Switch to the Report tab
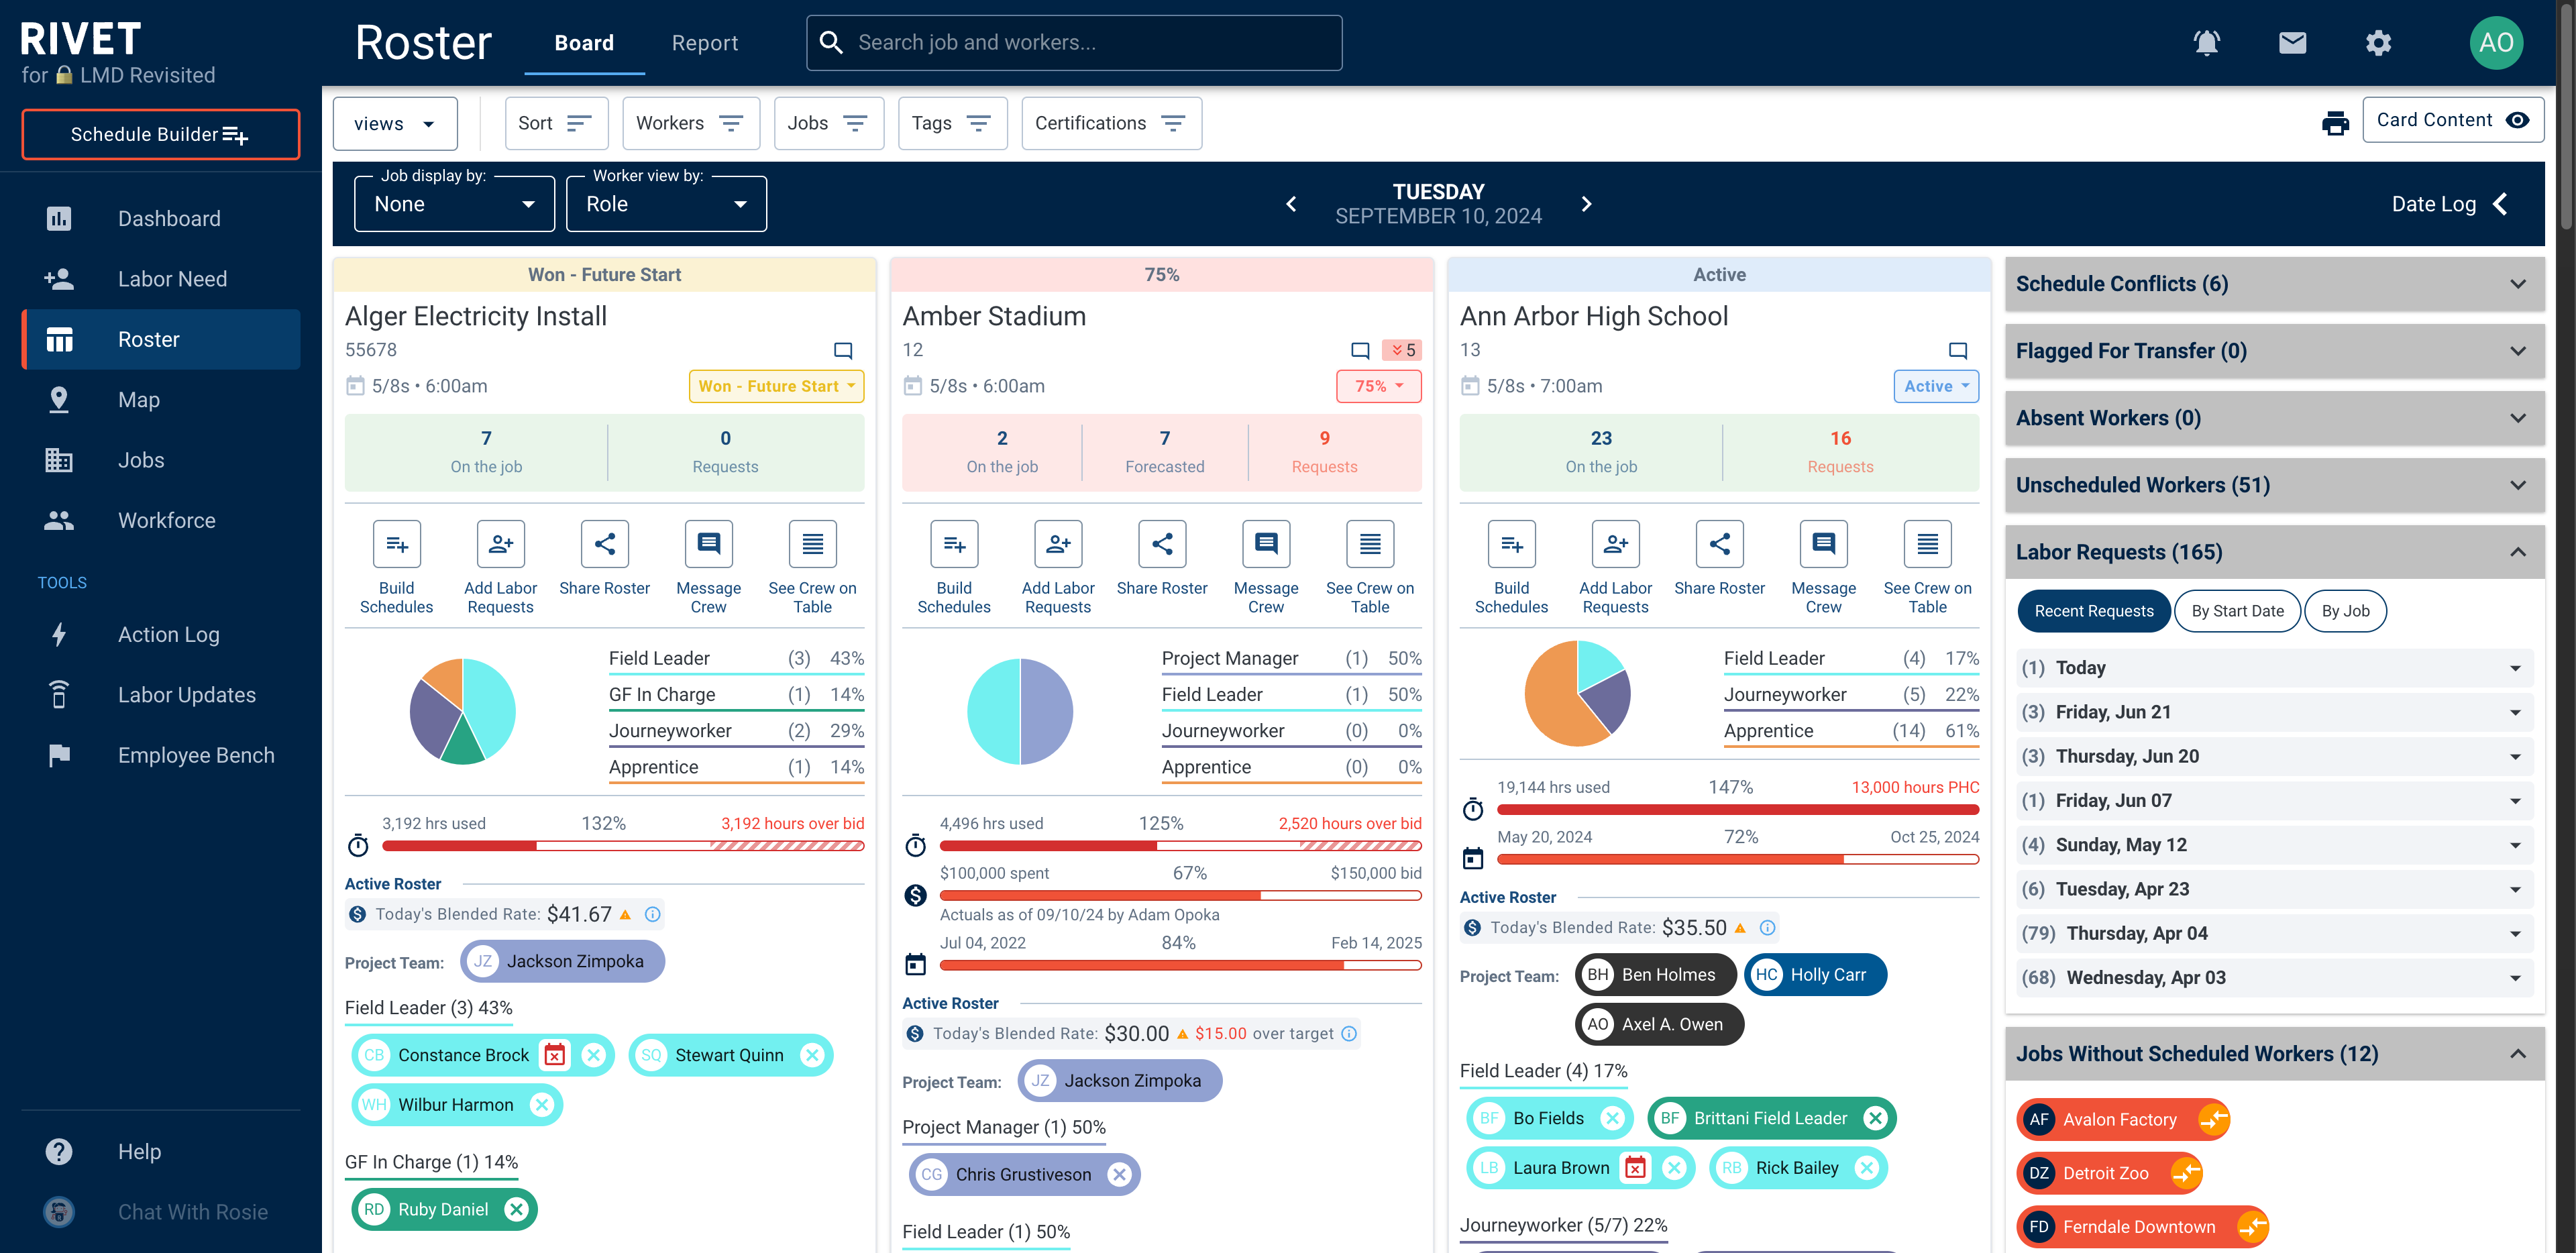Screen dimensions: 2576x1253 (x=704, y=43)
